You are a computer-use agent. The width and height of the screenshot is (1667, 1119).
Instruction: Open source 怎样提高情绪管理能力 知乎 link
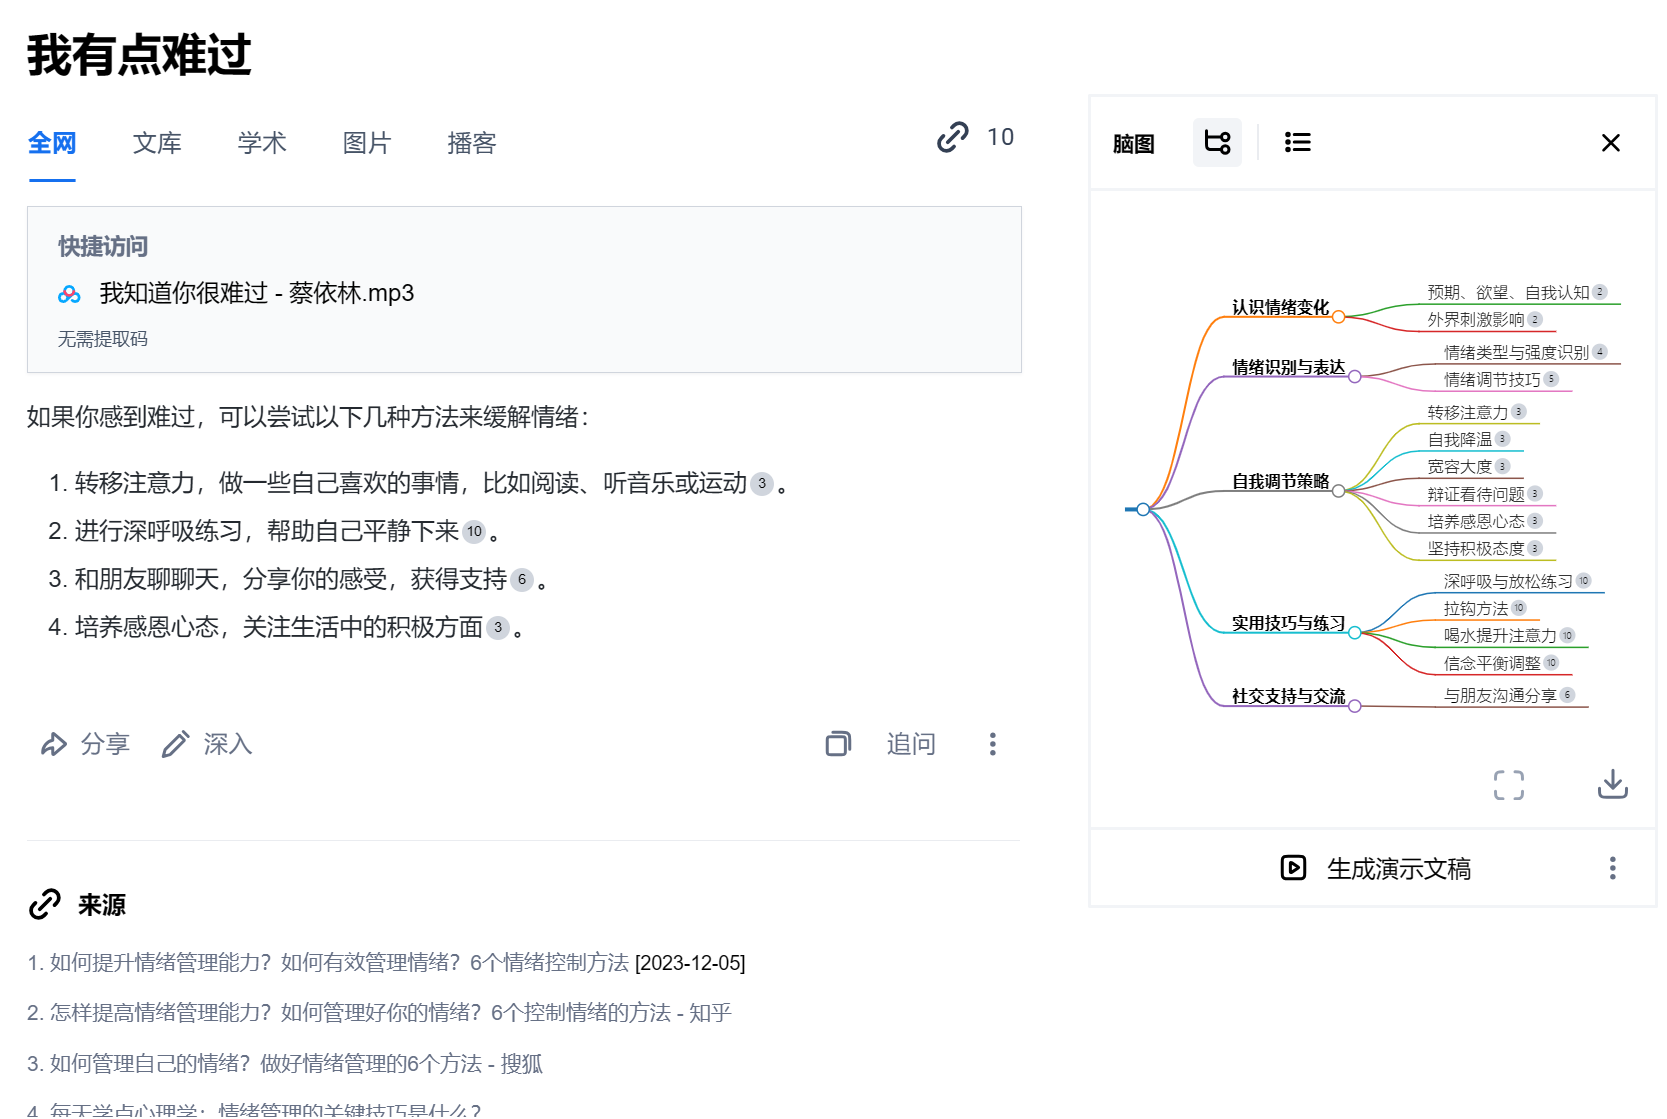(x=379, y=1013)
